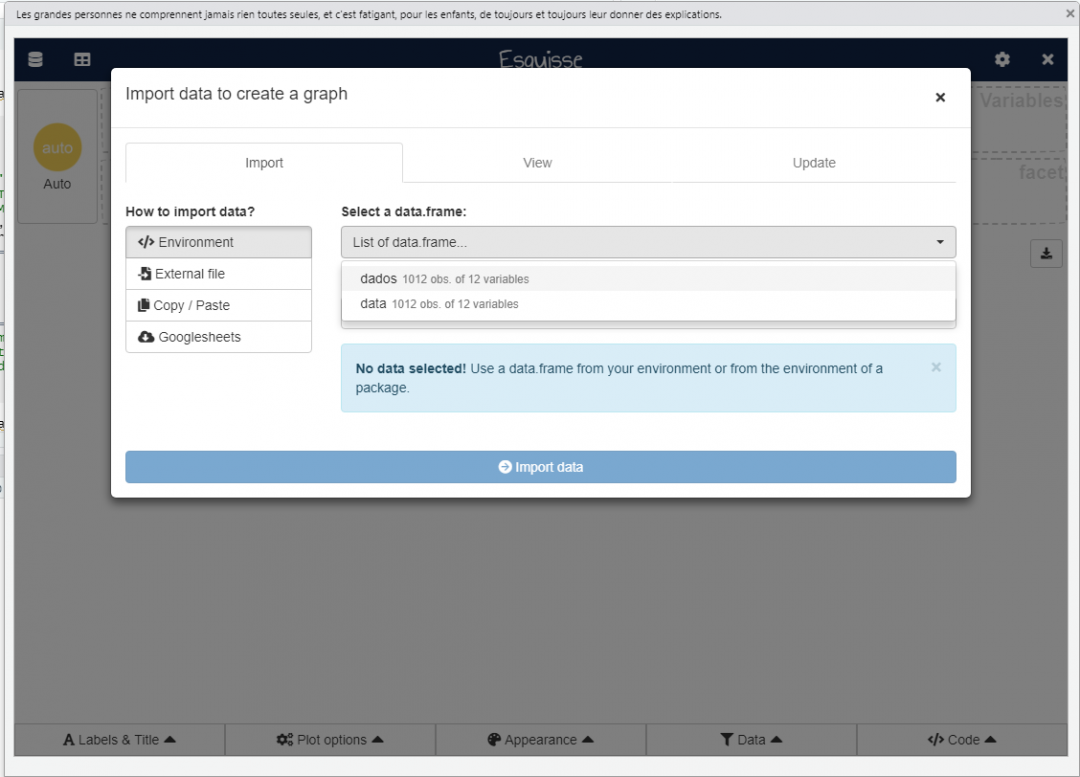Image resolution: width=1080 pixels, height=777 pixels.
Task: Expand the Labels & Title panel
Action: (120, 740)
